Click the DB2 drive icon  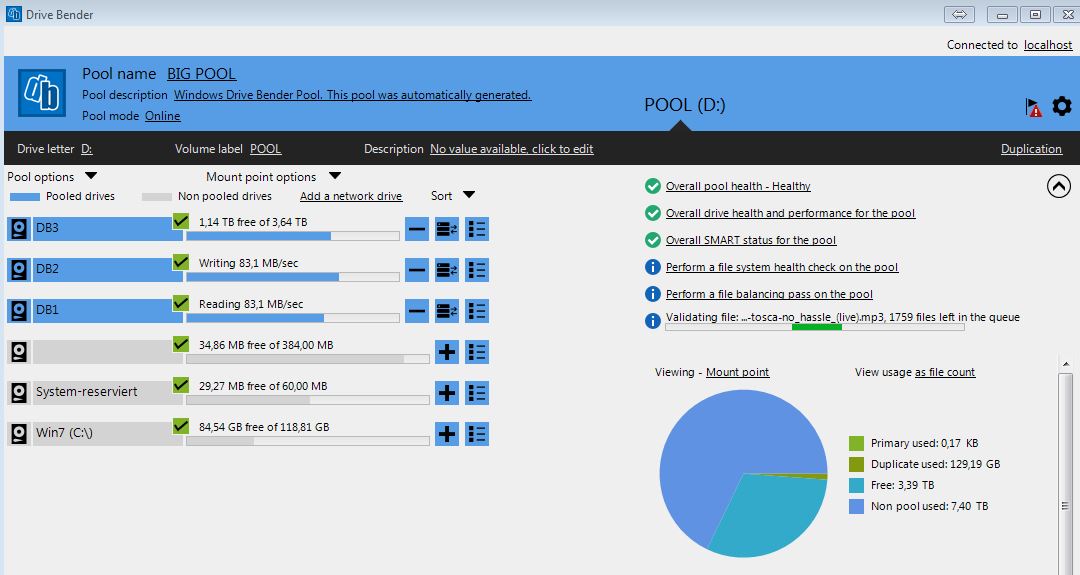(19, 269)
